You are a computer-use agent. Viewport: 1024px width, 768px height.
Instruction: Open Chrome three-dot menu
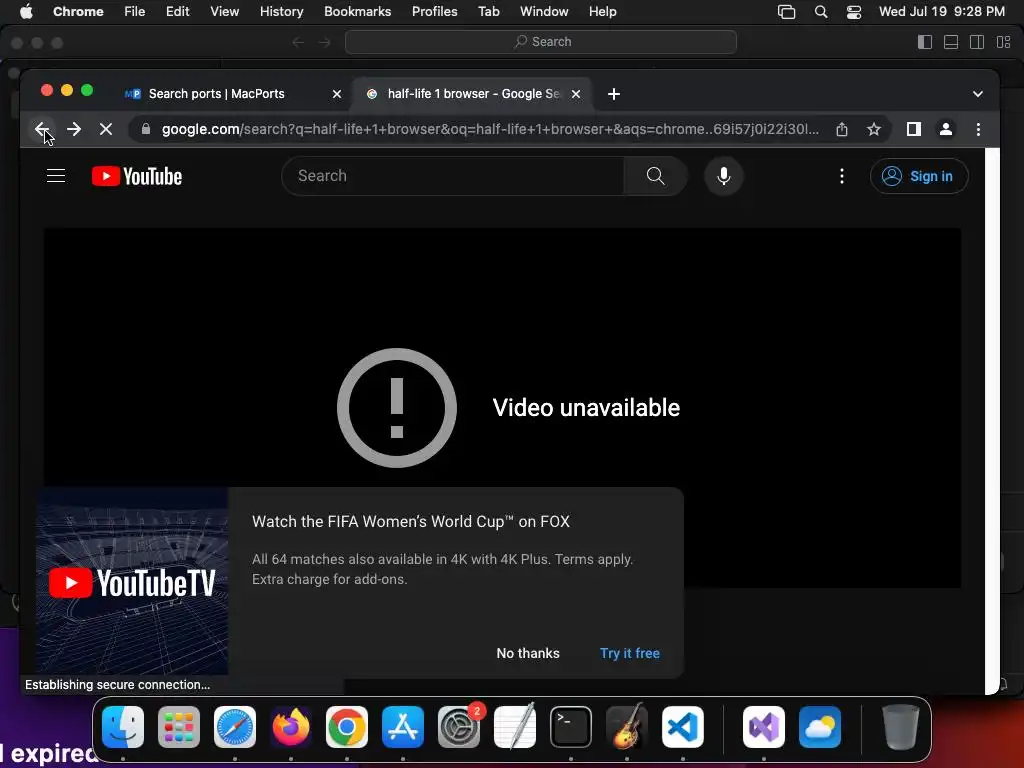pyautogui.click(x=978, y=129)
